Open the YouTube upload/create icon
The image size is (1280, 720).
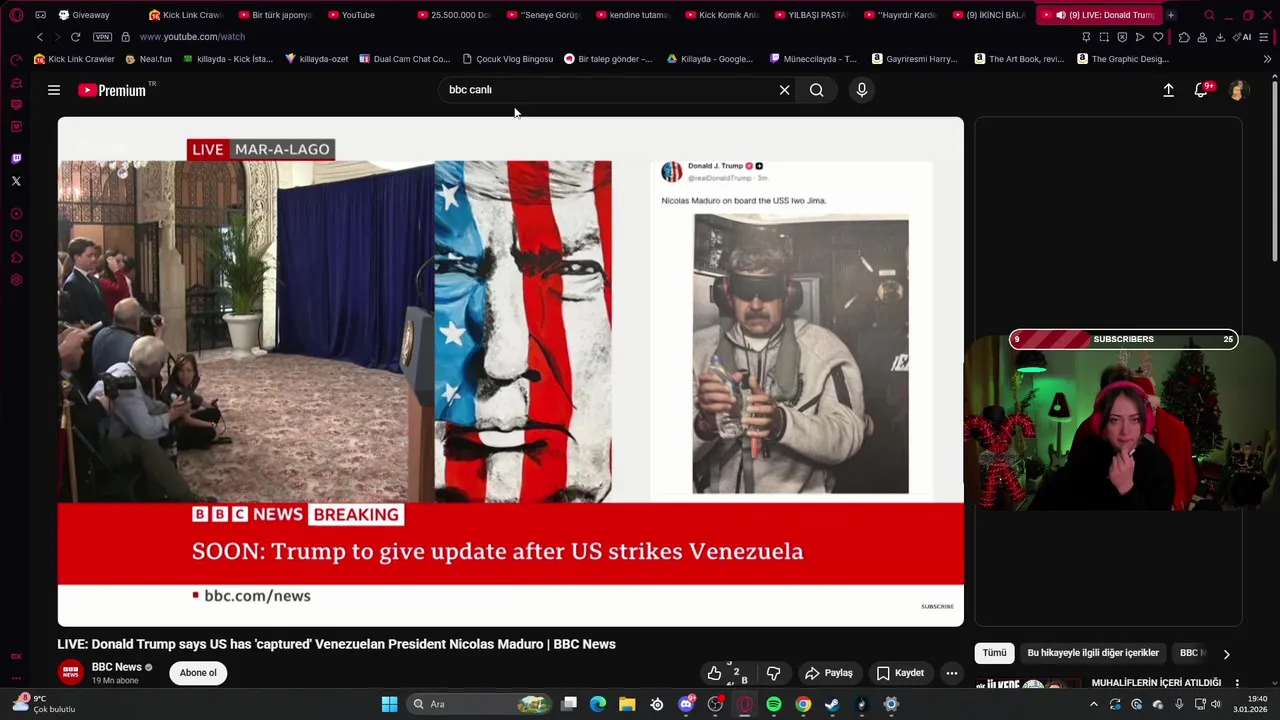pyautogui.click(x=1168, y=90)
